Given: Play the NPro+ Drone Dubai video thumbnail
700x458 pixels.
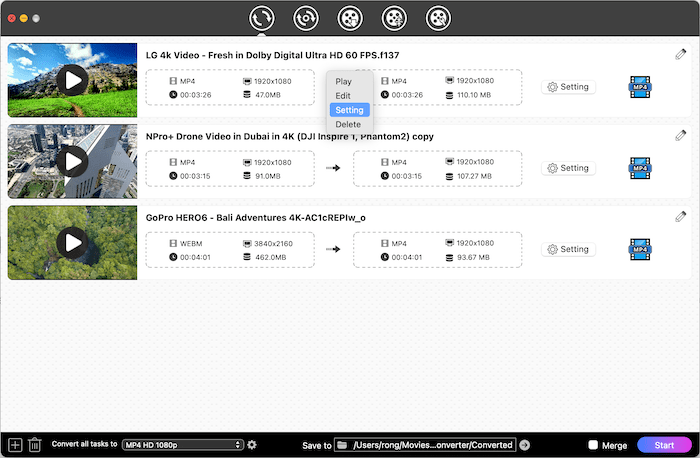Looking at the screenshot, I should tap(72, 161).
